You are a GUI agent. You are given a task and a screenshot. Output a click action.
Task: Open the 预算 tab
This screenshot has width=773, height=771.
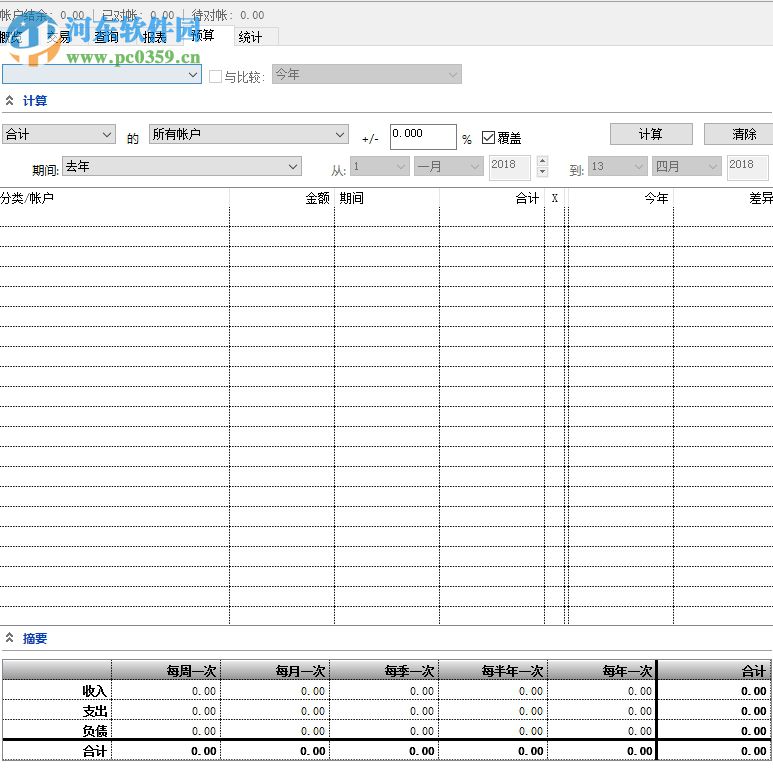click(207, 35)
